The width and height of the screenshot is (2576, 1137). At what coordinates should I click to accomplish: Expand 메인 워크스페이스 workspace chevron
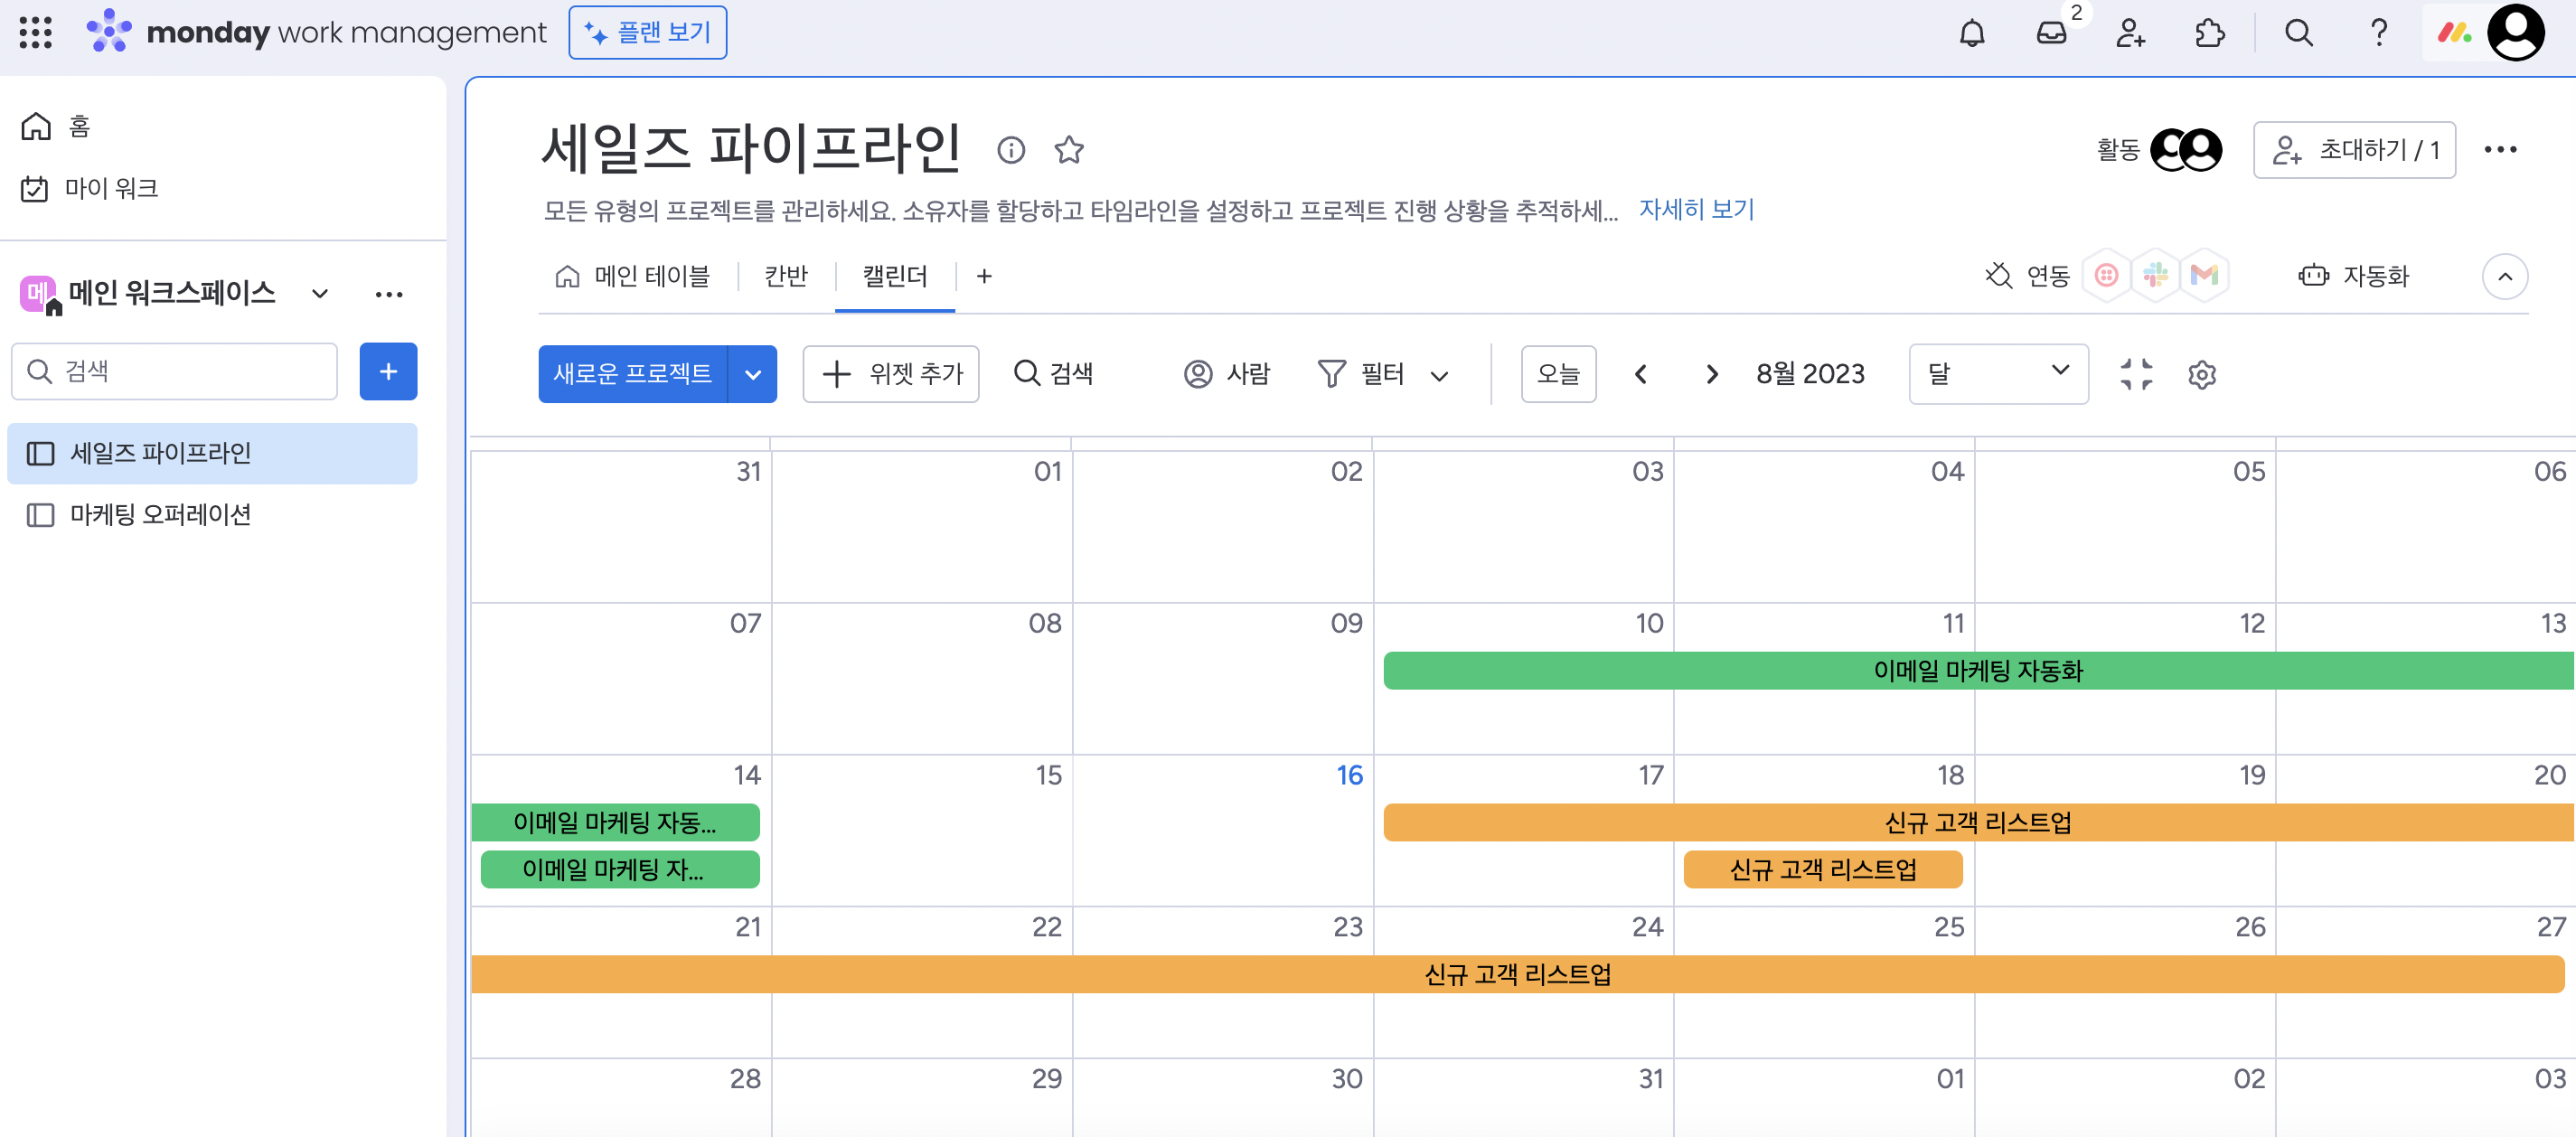click(320, 293)
